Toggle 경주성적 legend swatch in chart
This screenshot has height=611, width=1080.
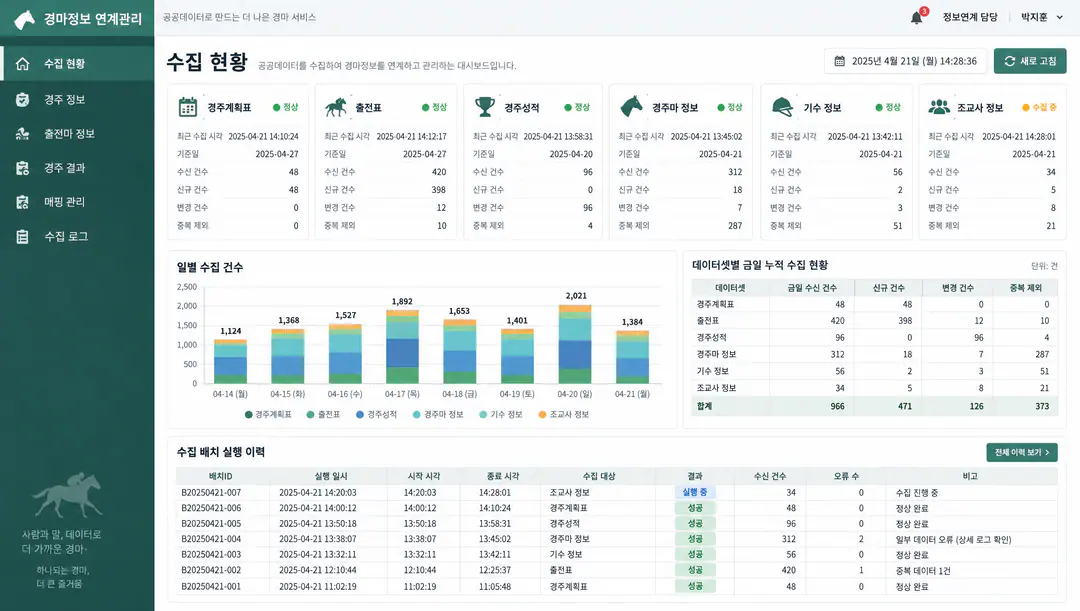click(x=360, y=415)
